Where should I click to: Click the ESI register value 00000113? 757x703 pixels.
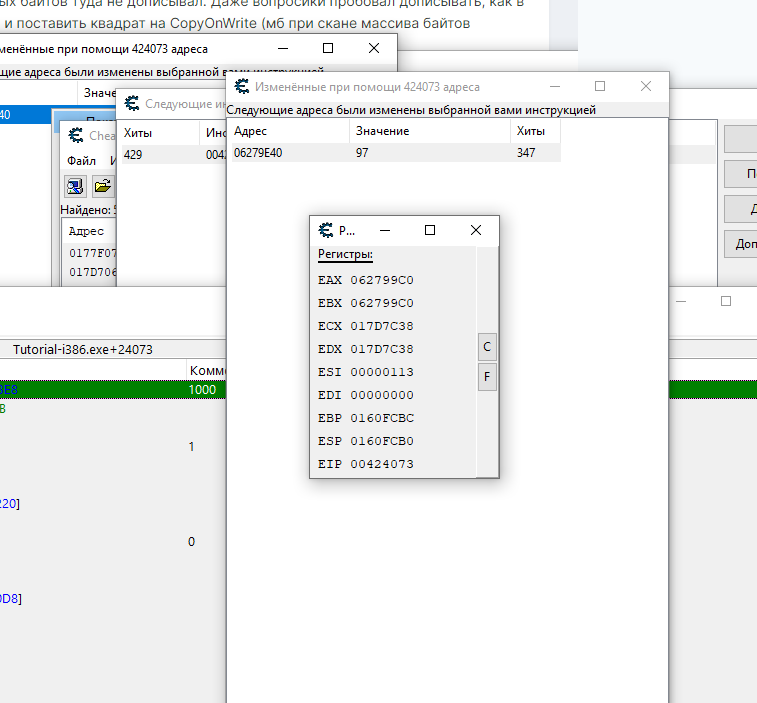point(381,372)
